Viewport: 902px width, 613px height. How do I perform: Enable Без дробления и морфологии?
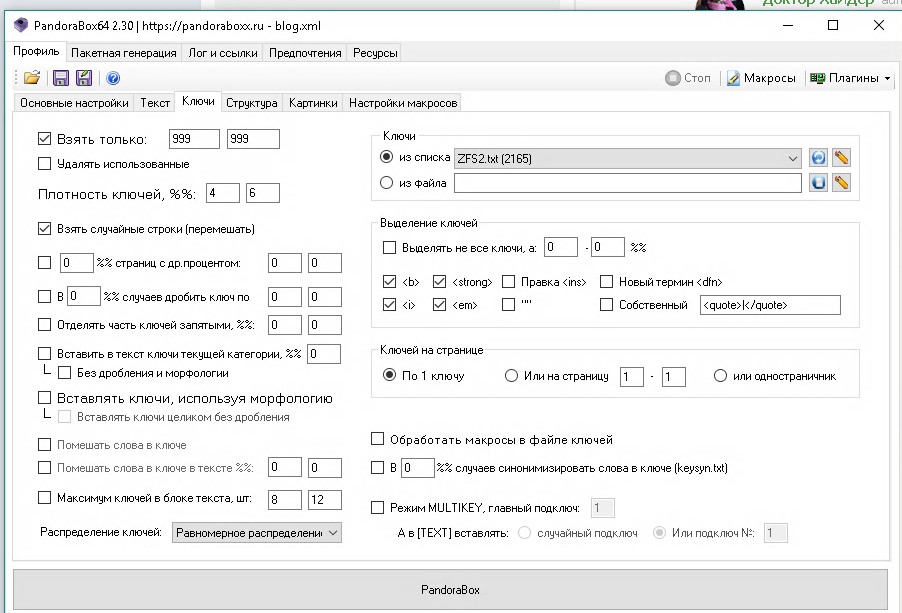[64, 373]
